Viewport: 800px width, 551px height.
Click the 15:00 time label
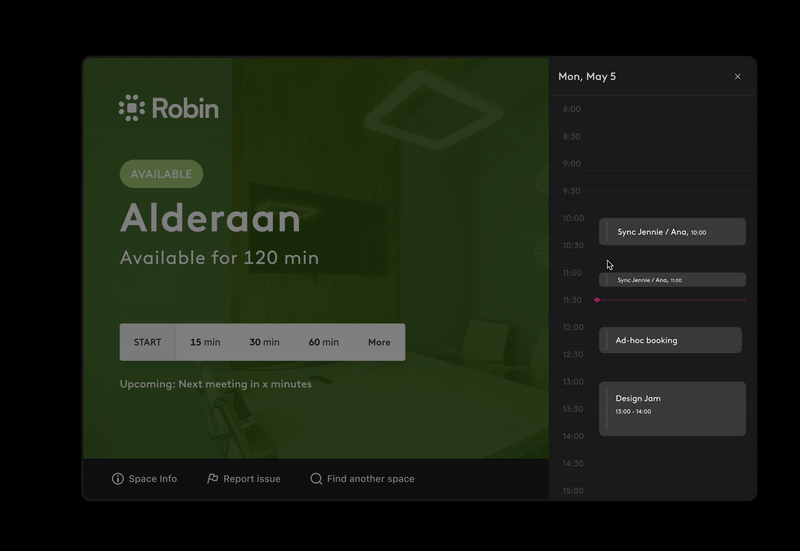(x=573, y=491)
